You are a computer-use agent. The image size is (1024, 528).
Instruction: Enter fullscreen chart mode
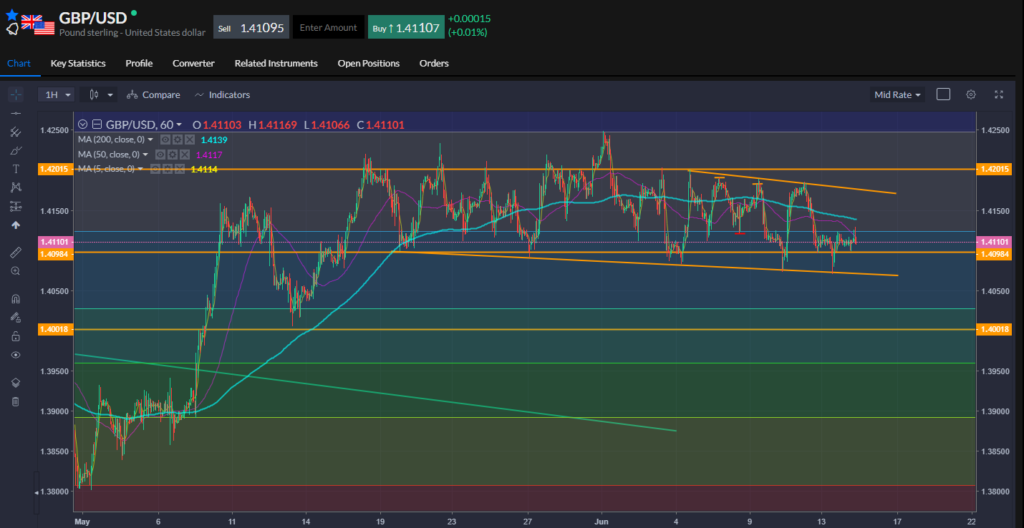[x=998, y=94]
